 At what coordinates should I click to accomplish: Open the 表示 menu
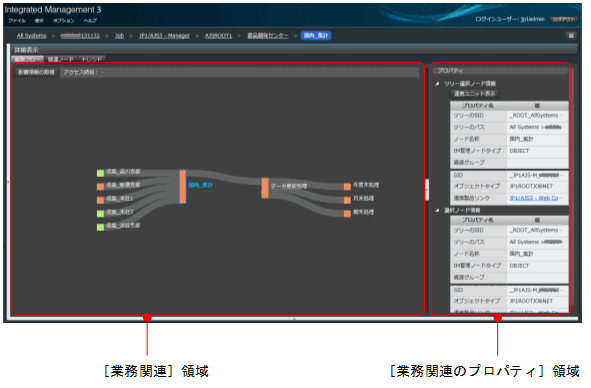click(x=39, y=21)
